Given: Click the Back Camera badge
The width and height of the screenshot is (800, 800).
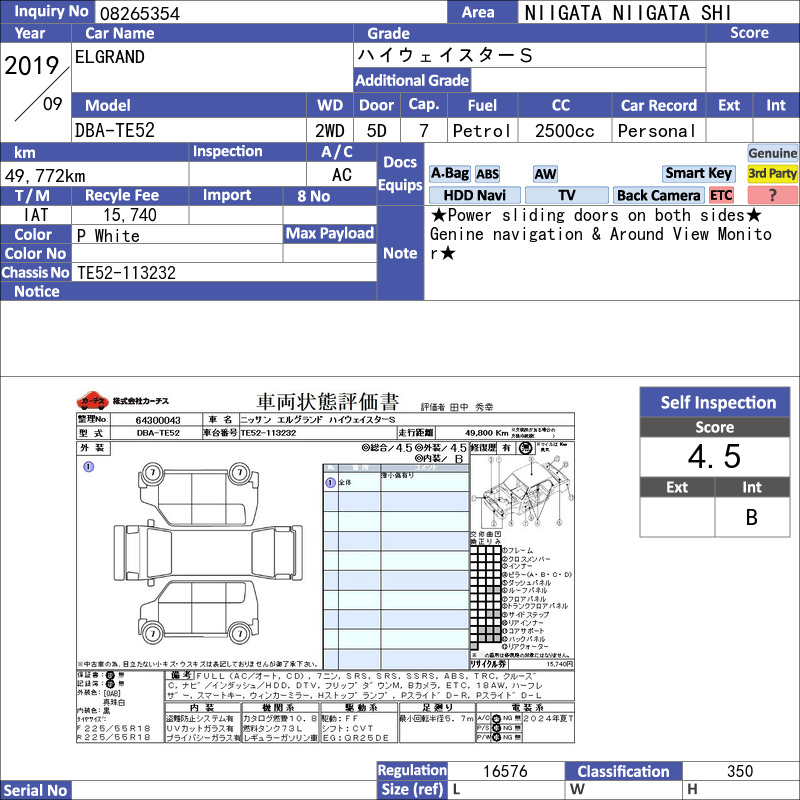Looking at the screenshot, I should 659,196.
